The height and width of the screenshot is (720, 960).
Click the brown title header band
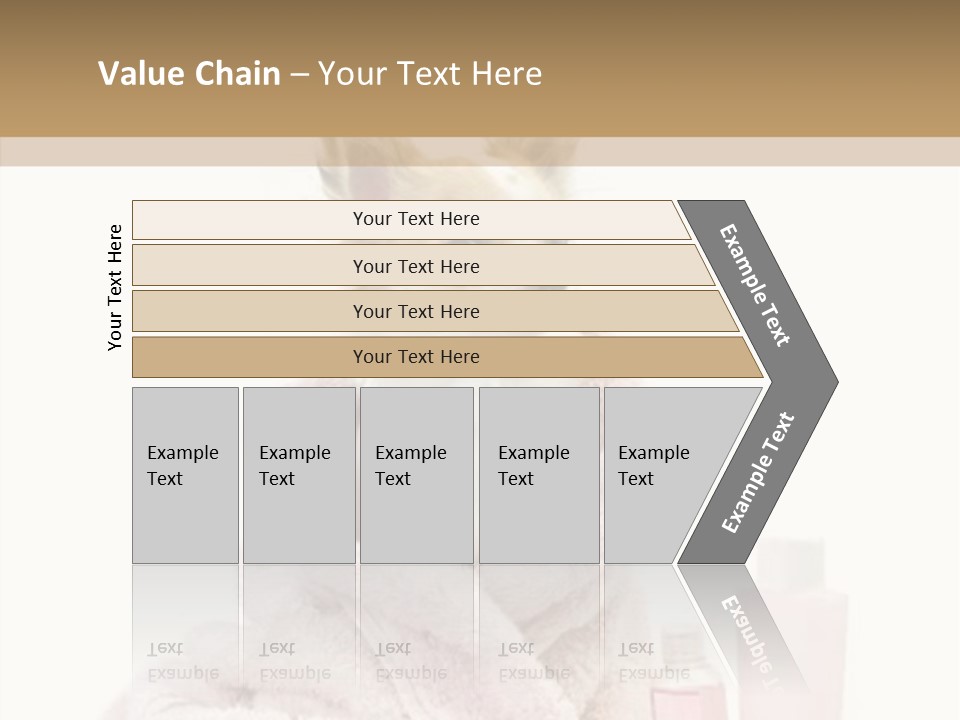tap(480, 68)
